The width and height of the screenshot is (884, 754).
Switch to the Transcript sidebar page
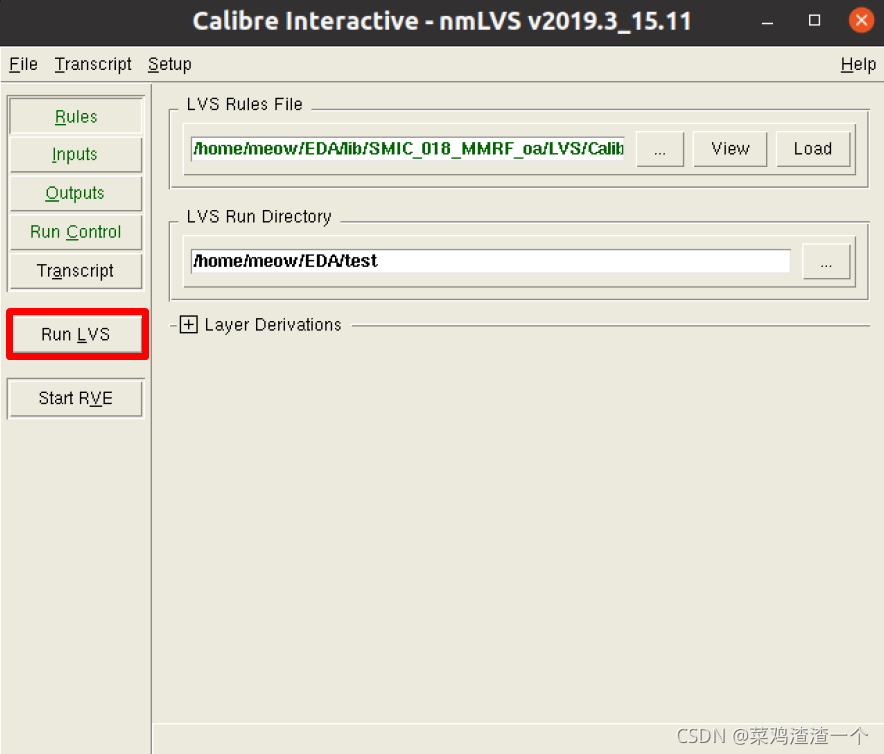tap(75, 271)
